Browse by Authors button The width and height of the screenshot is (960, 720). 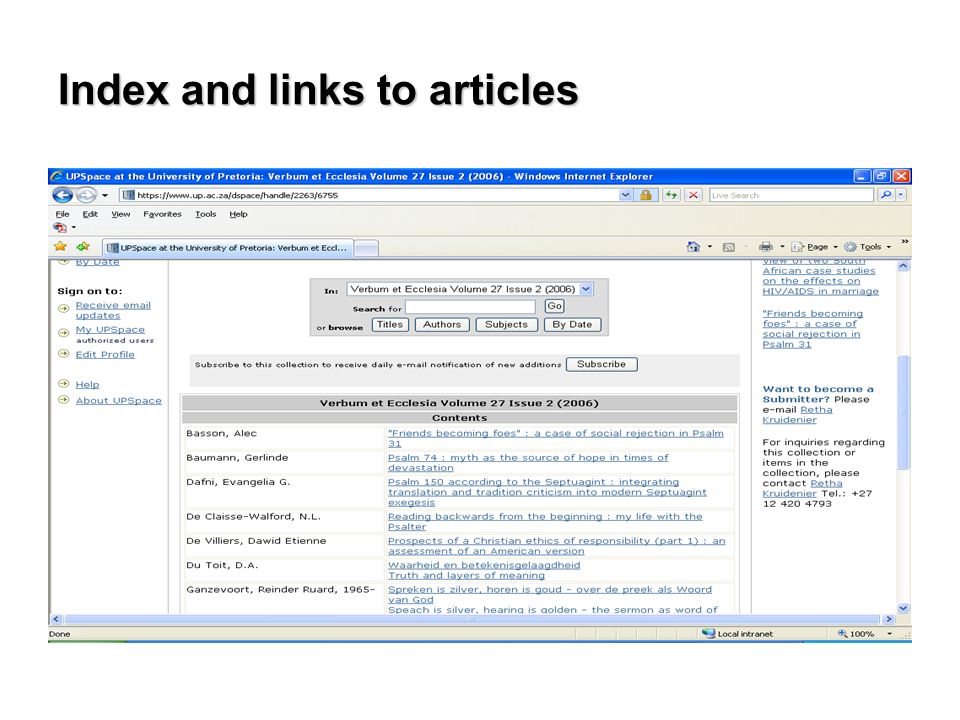click(x=442, y=324)
